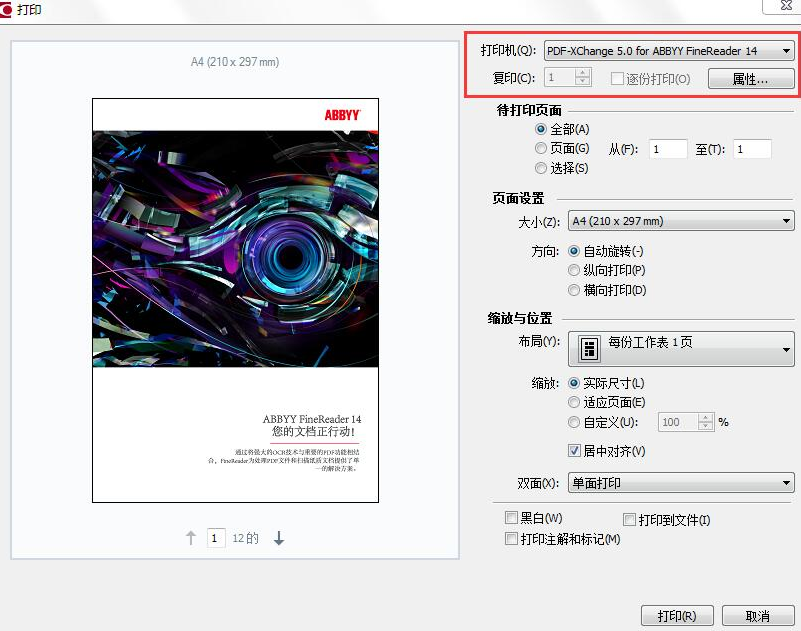Increase the custom scale percentage stepper

703,418
